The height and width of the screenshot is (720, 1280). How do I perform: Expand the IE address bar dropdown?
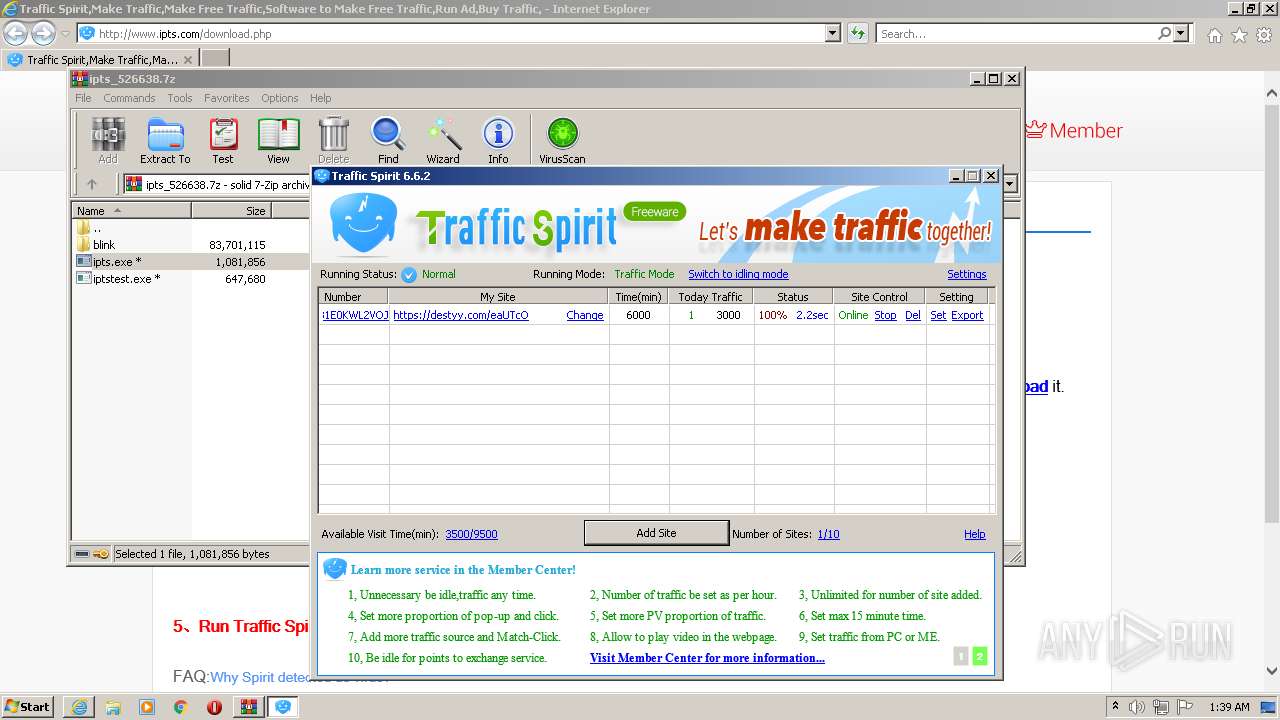click(833, 34)
